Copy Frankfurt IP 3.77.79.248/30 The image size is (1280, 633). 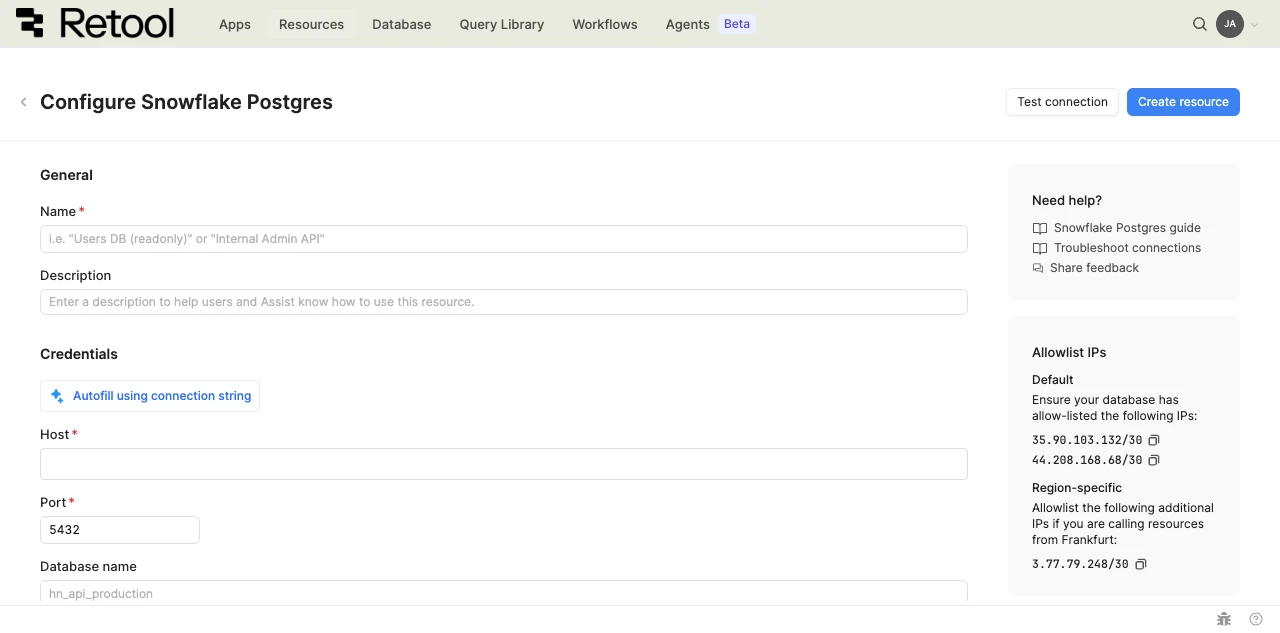[1141, 564]
